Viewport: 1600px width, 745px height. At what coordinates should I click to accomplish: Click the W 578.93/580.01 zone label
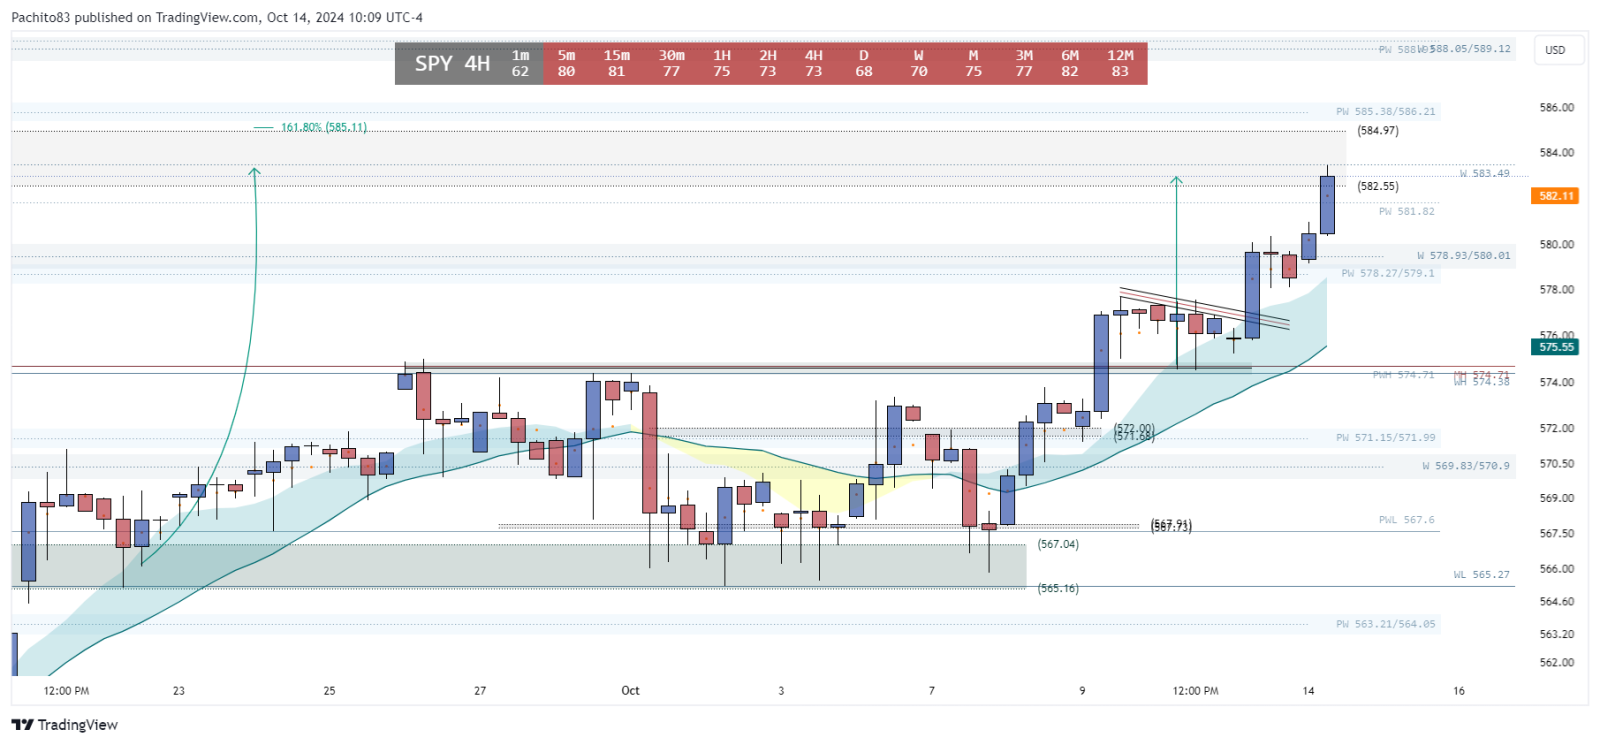(1464, 256)
